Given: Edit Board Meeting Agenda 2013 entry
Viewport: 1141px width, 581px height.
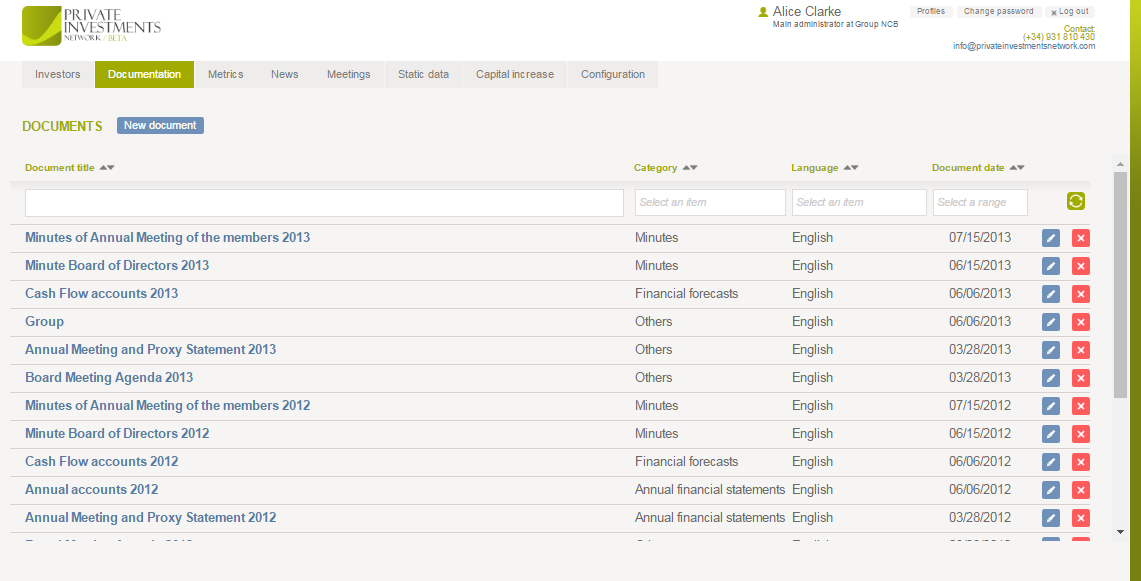Looking at the screenshot, I should point(1050,378).
